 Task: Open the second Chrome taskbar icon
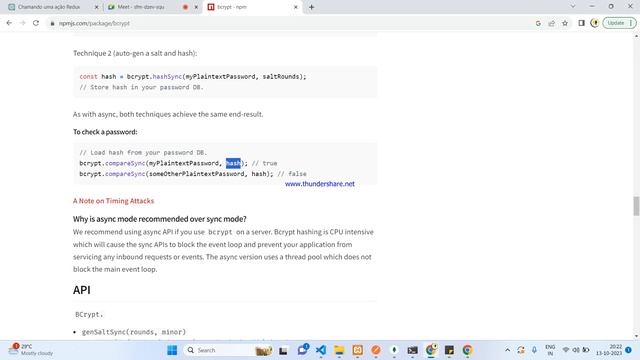click(468, 350)
